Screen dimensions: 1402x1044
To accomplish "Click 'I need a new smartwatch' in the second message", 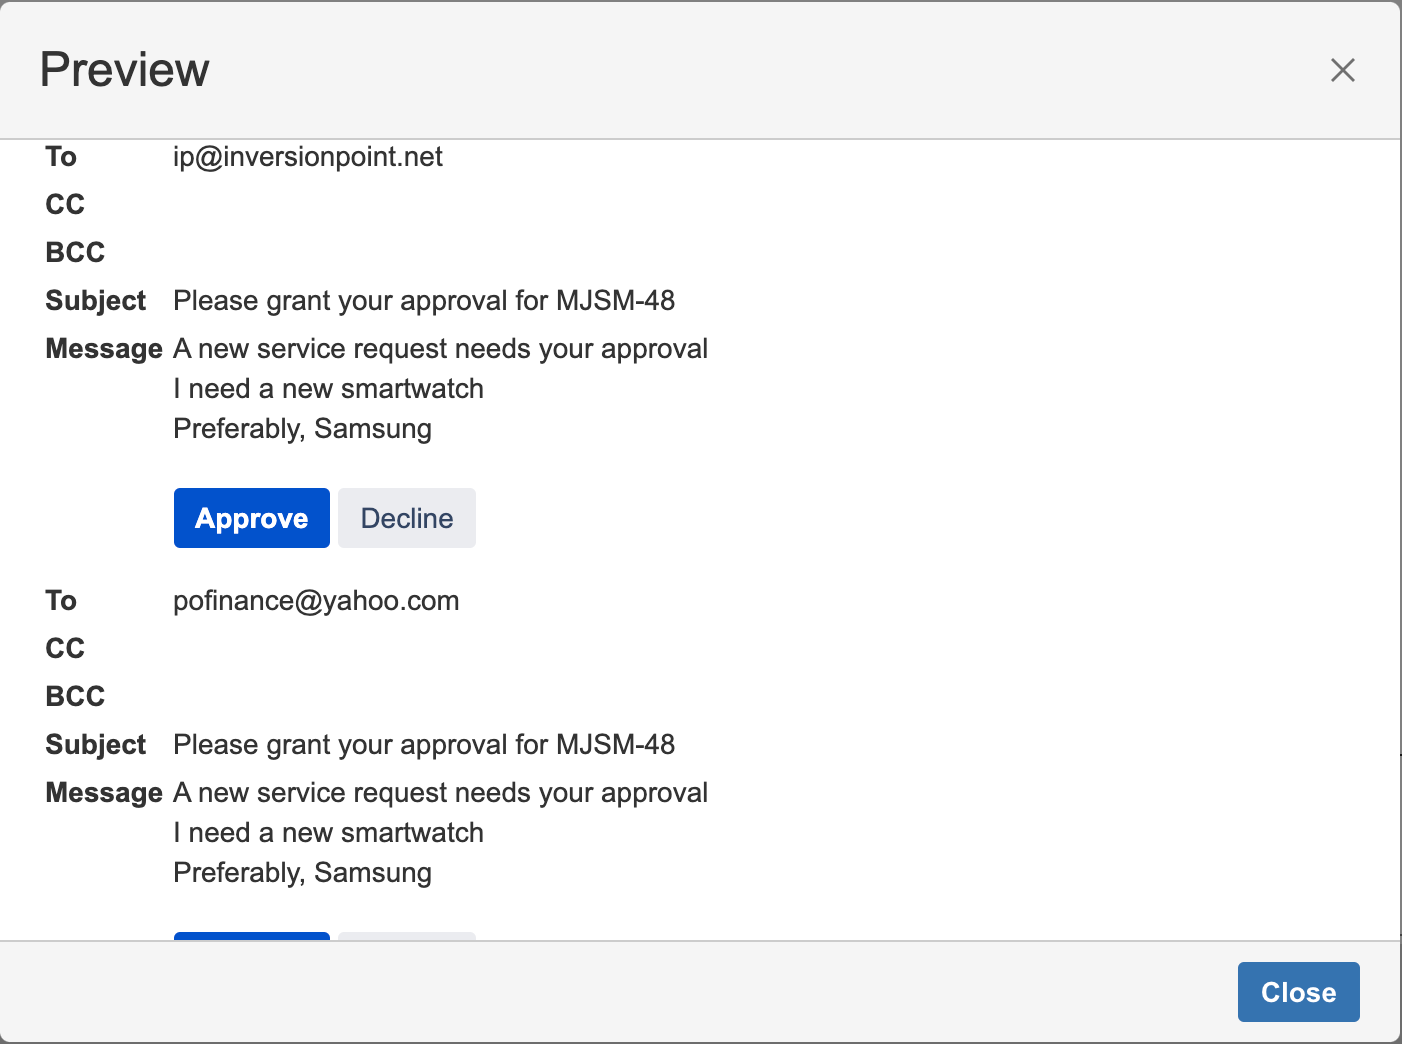I will click(328, 833).
